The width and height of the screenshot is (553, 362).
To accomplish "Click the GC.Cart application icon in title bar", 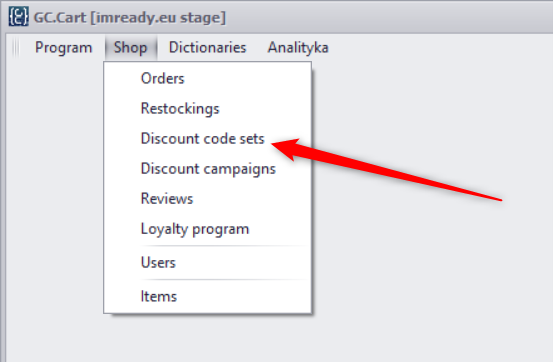I will coord(18,16).
